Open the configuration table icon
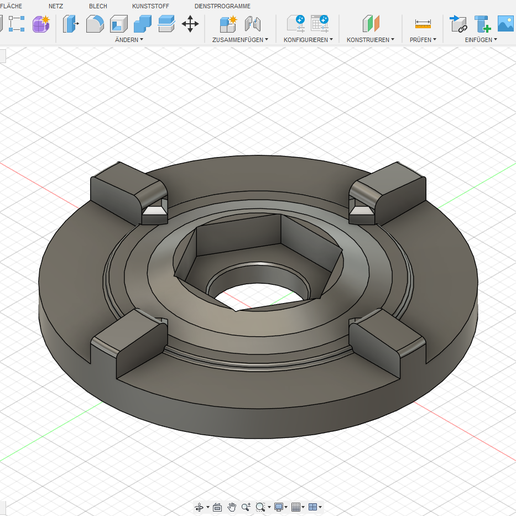The width and height of the screenshot is (516, 516). (x=320, y=24)
